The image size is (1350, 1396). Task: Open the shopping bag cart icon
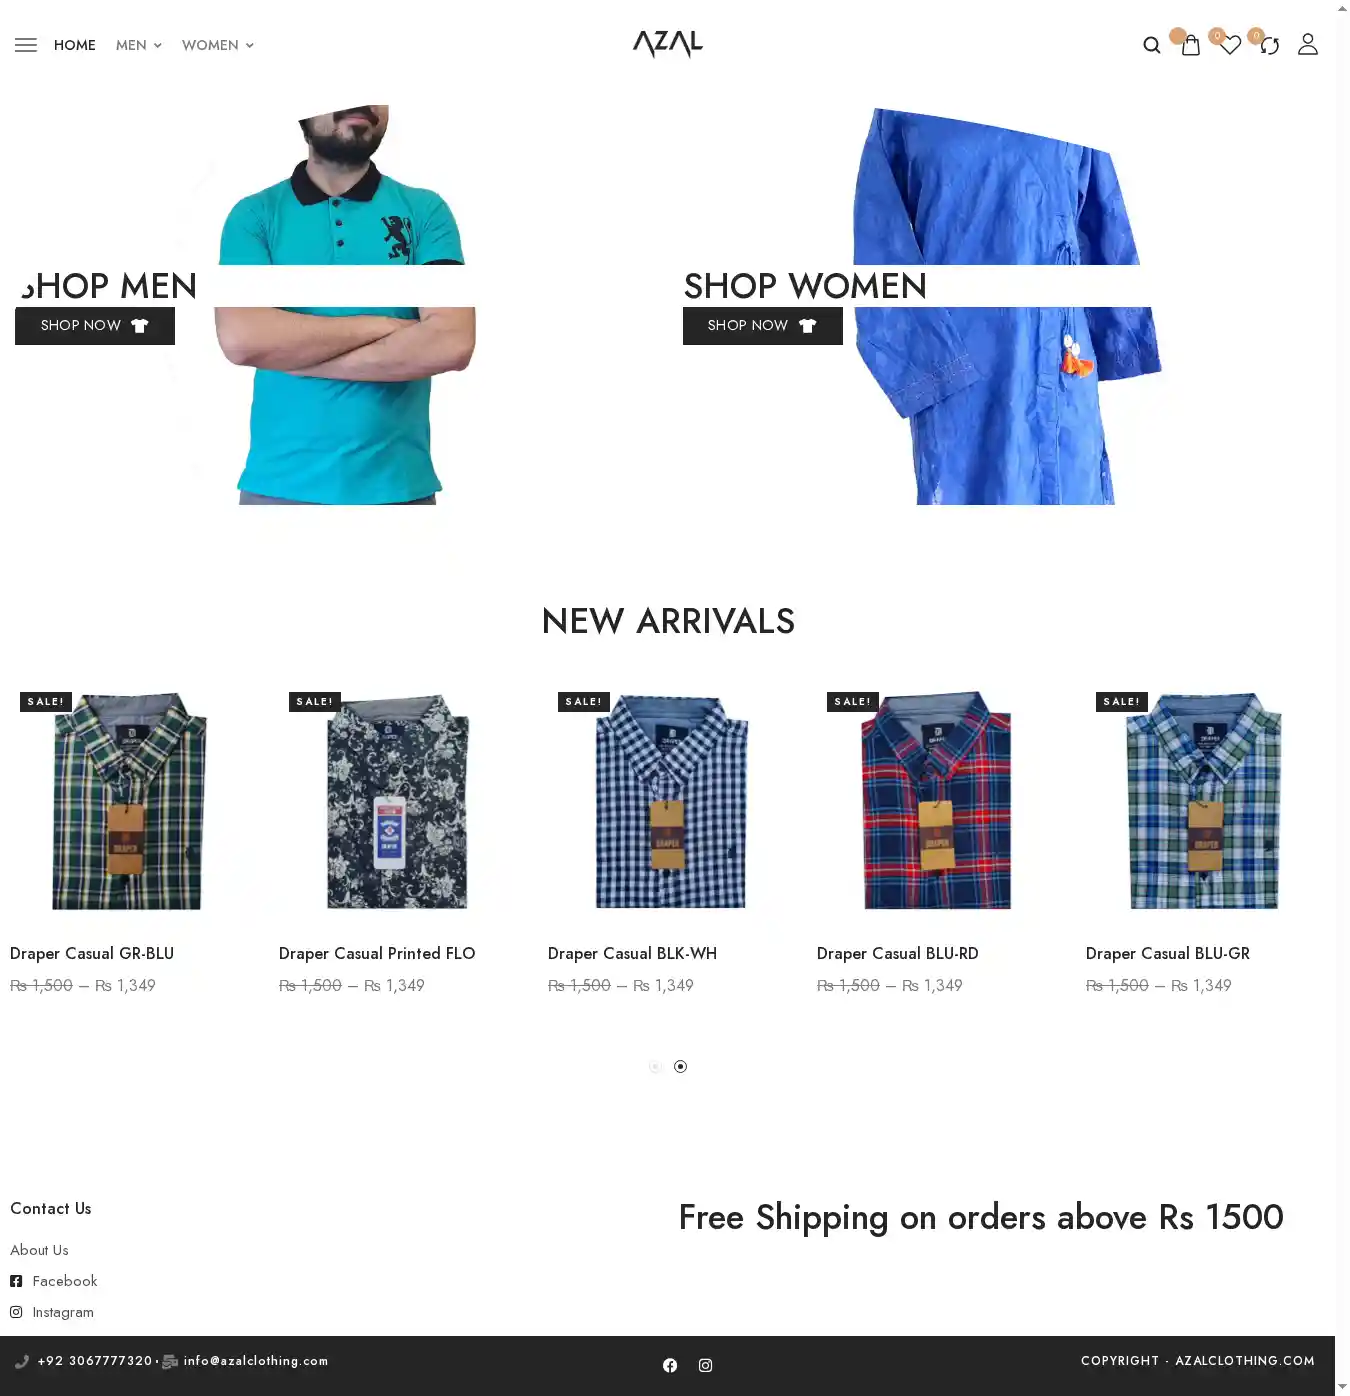(x=1190, y=45)
